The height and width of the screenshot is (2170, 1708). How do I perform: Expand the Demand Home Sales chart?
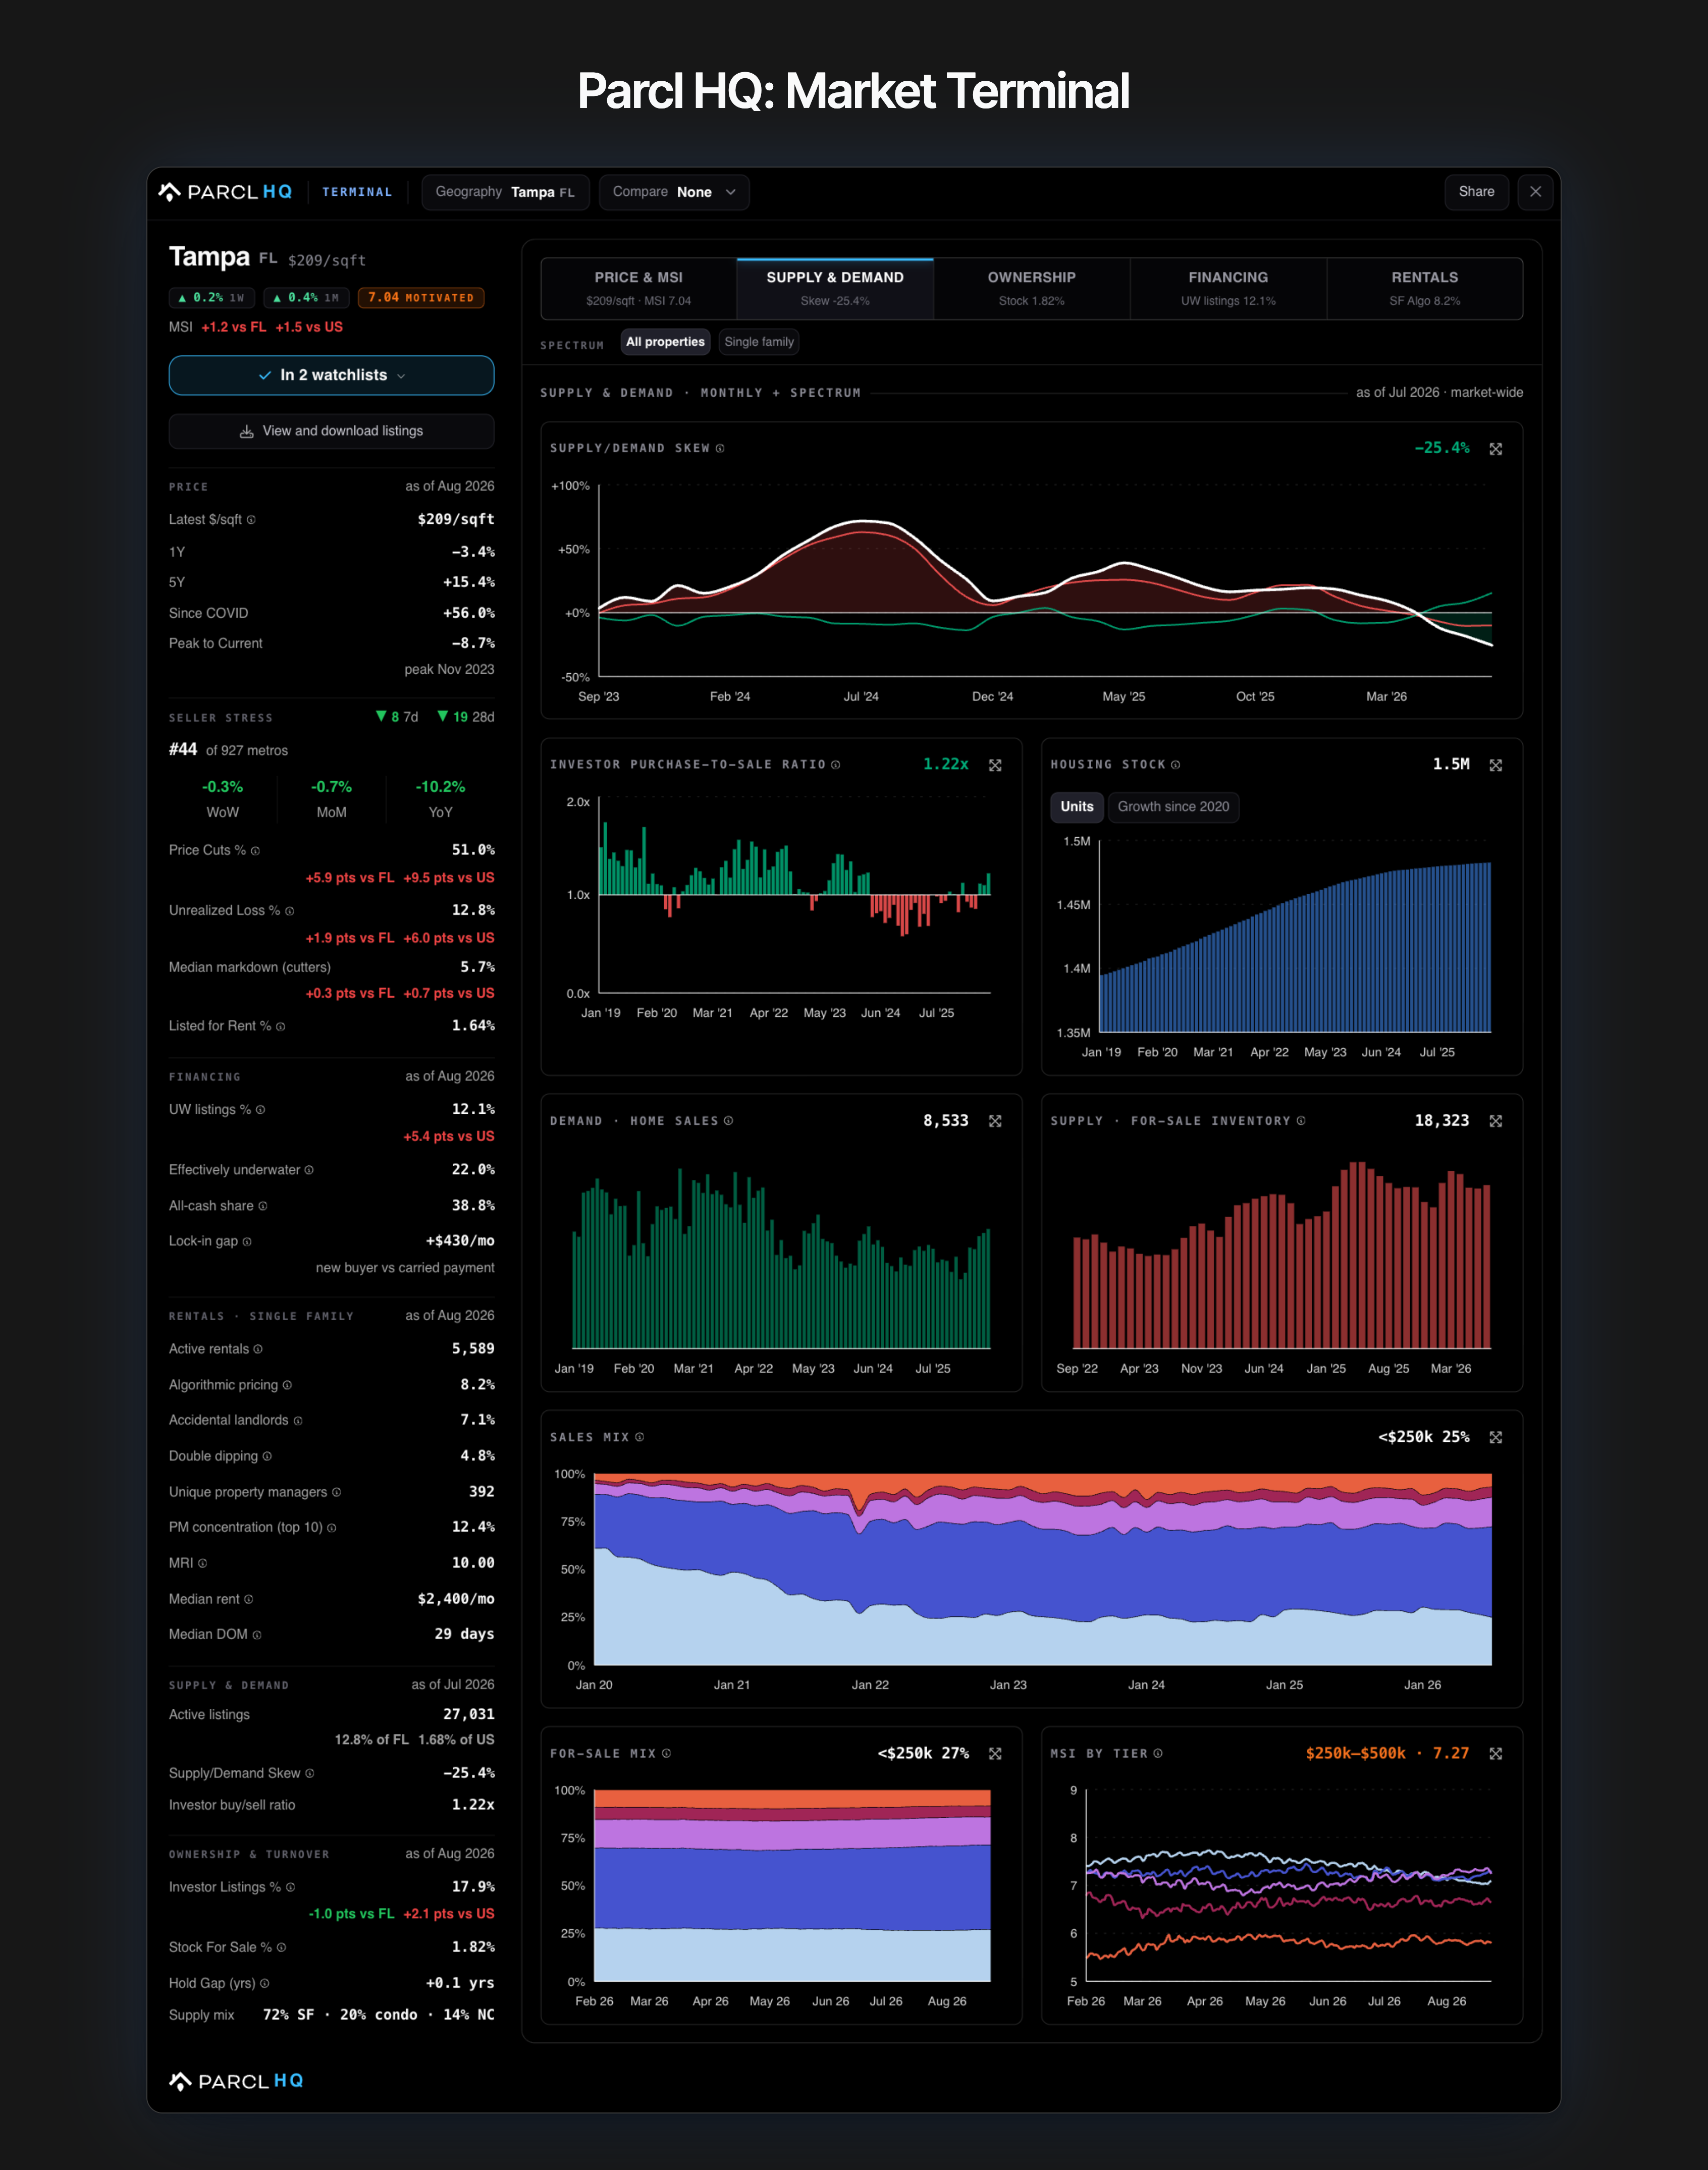pyautogui.click(x=995, y=1121)
